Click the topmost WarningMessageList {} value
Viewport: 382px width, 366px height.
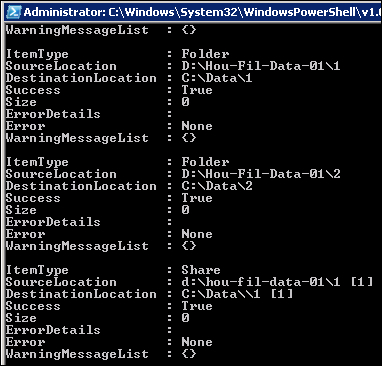click(x=189, y=30)
